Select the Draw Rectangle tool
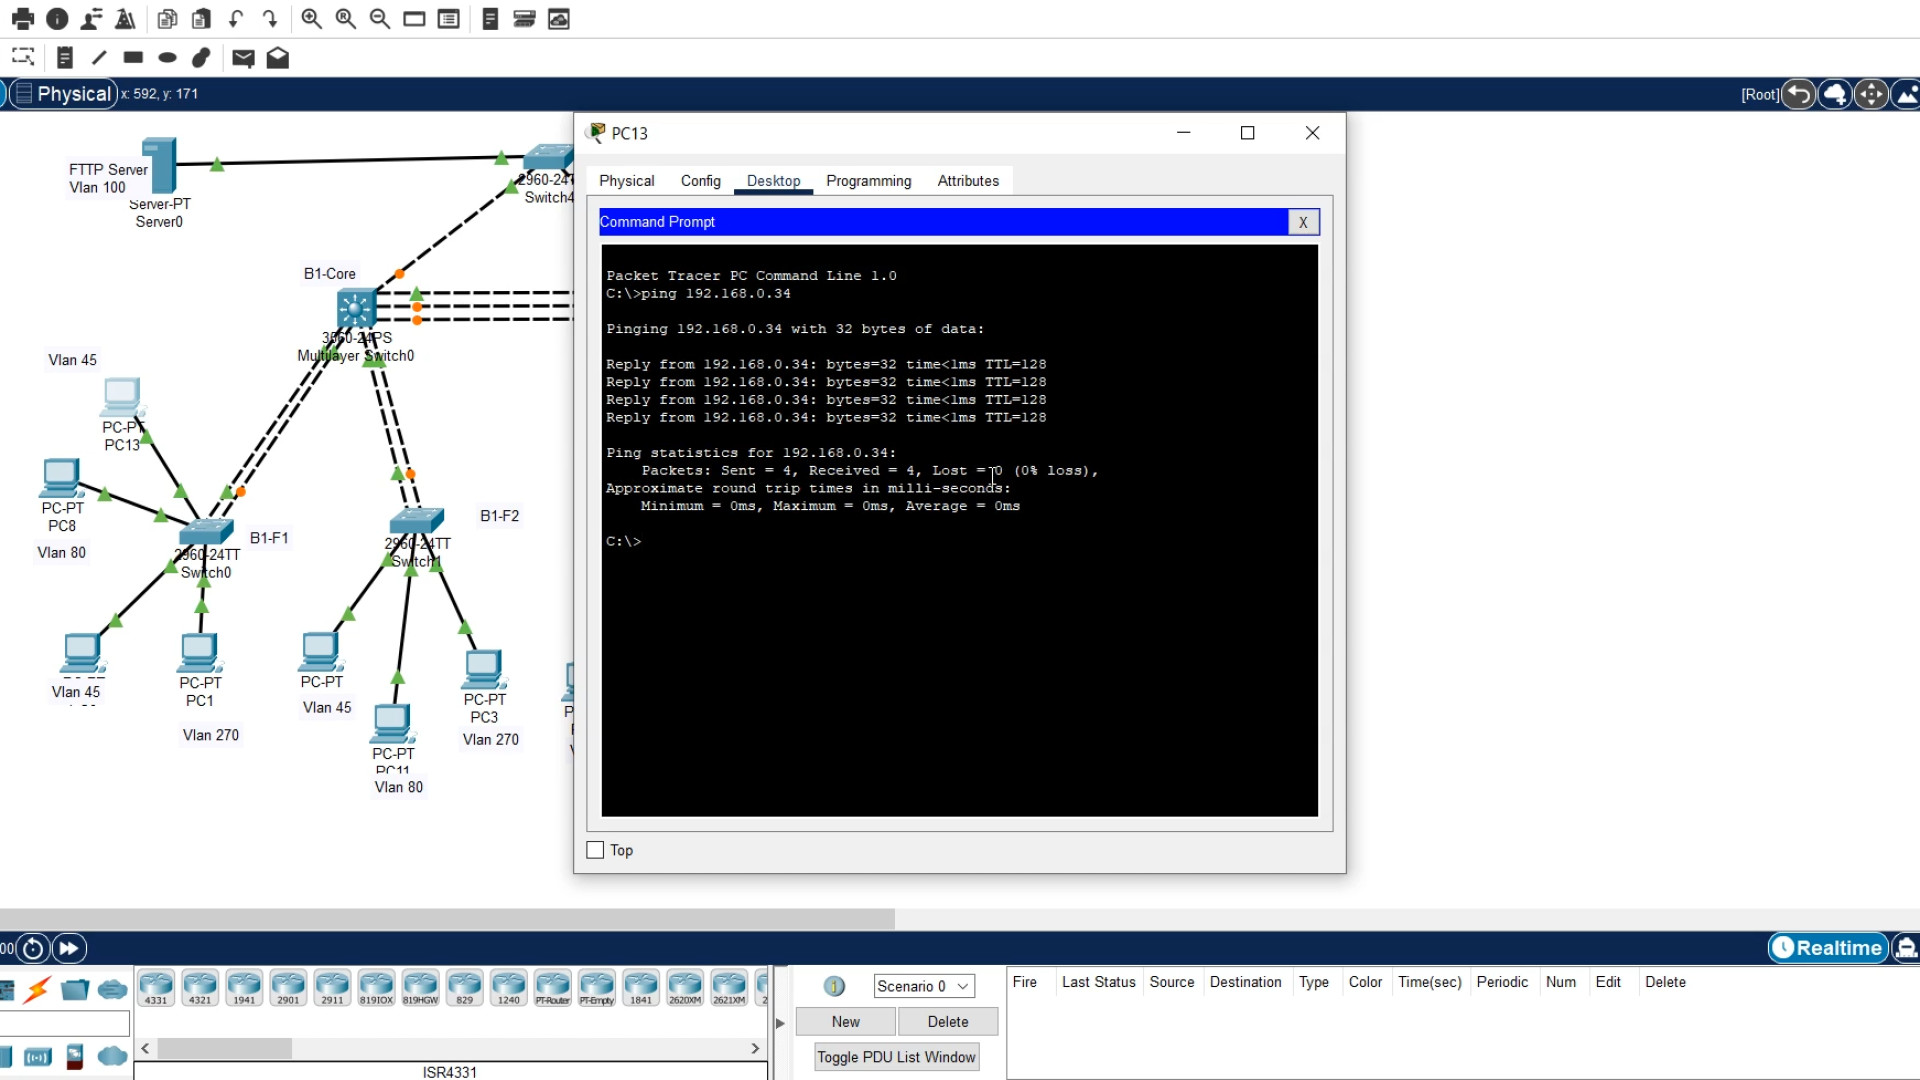 tap(133, 57)
